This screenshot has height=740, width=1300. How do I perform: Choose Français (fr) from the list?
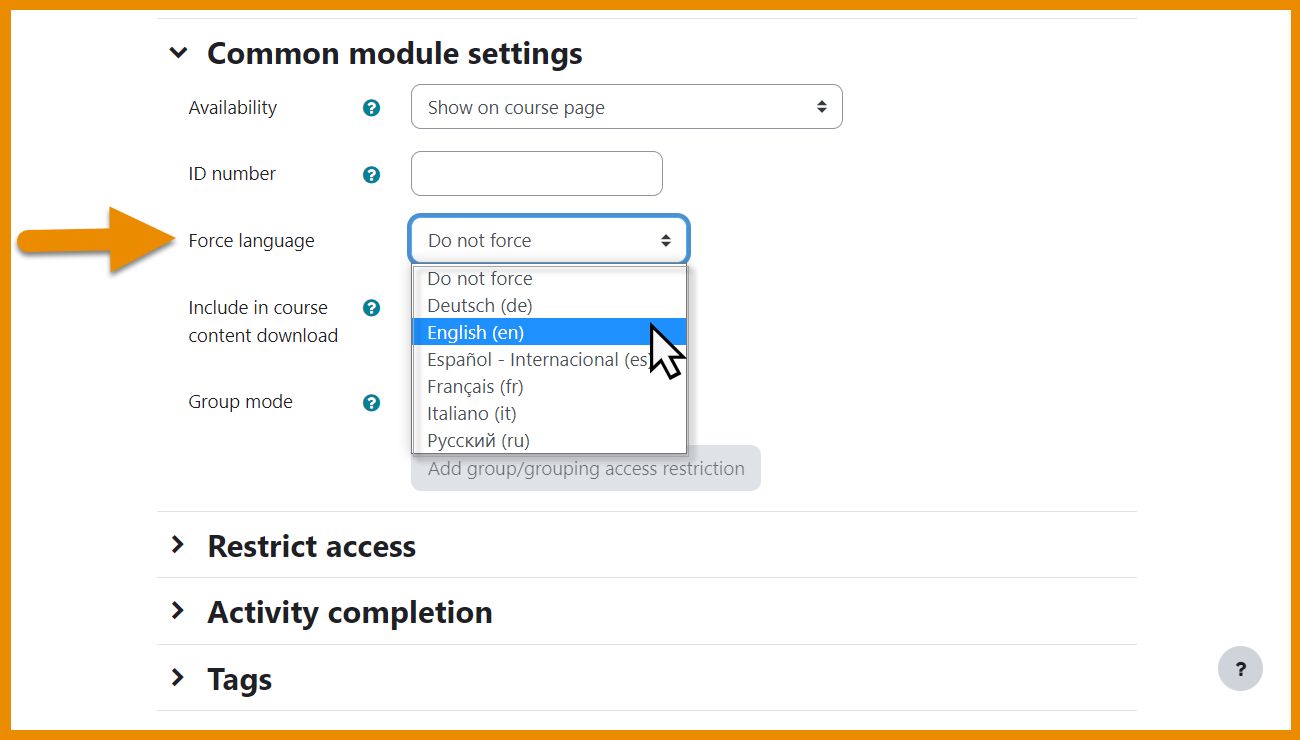476,387
